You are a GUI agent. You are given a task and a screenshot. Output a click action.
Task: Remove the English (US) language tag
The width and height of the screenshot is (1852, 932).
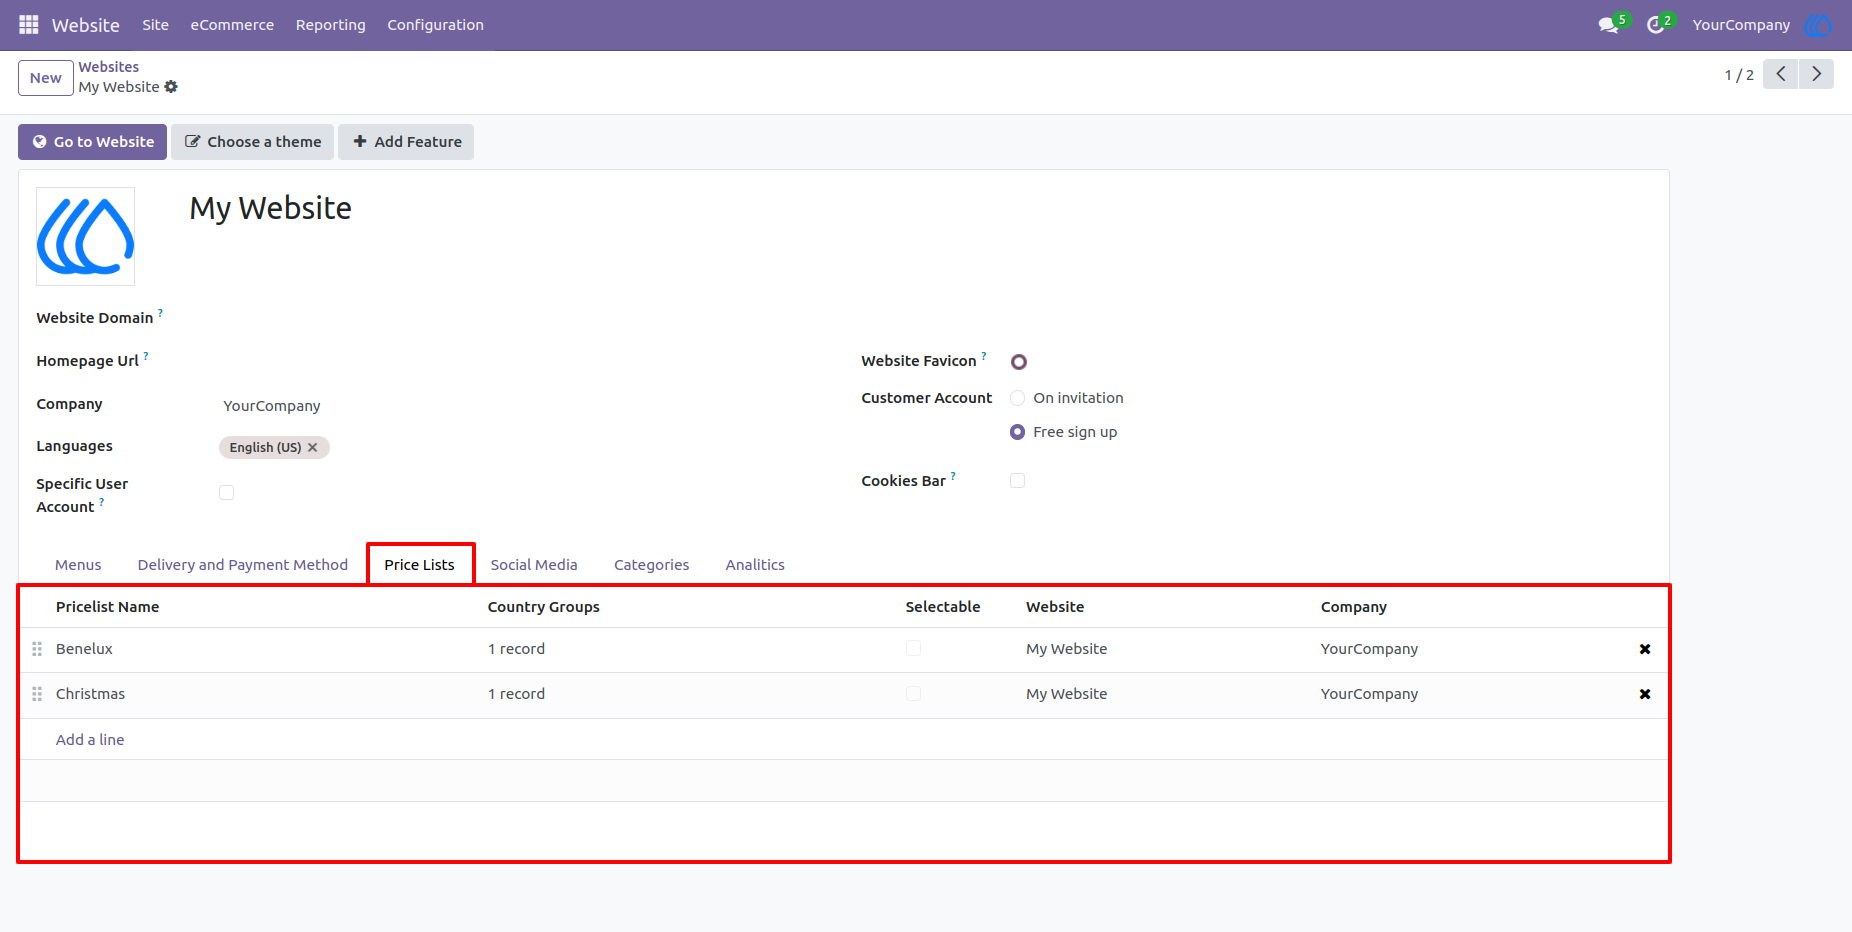coord(313,447)
